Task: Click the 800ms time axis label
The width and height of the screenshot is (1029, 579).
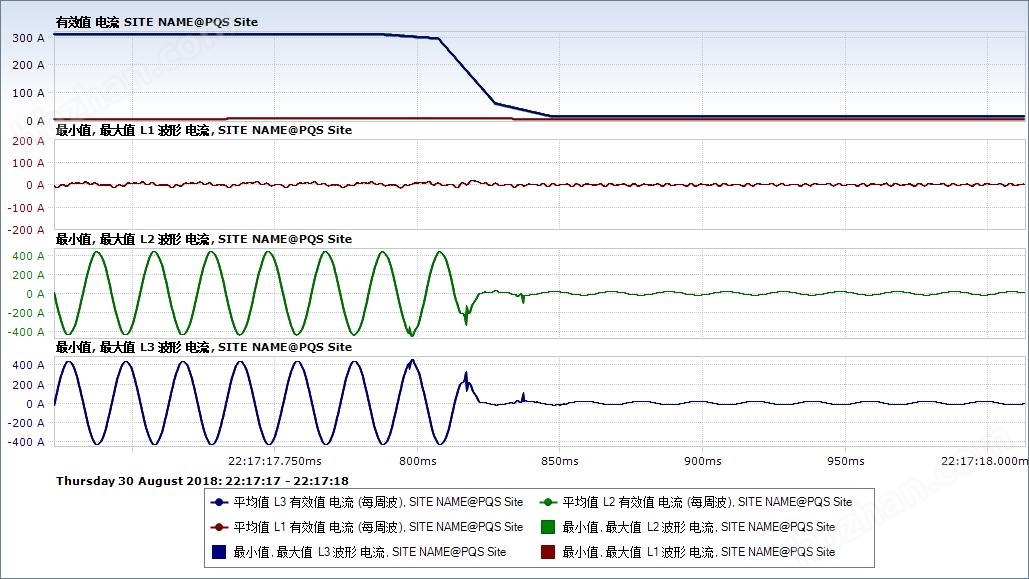Action: point(417,461)
